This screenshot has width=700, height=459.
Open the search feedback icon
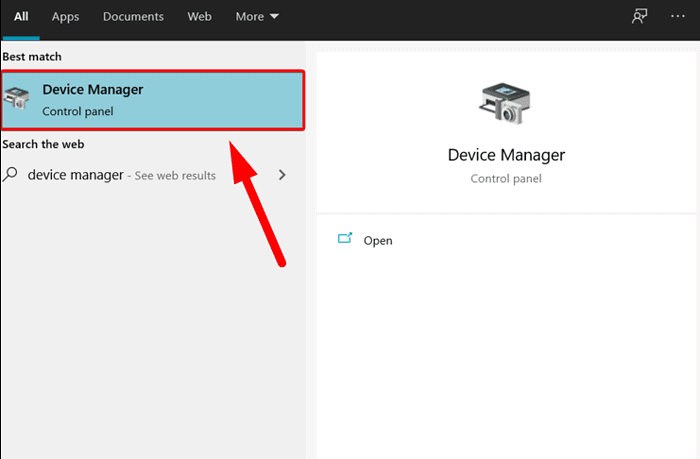(x=639, y=17)
